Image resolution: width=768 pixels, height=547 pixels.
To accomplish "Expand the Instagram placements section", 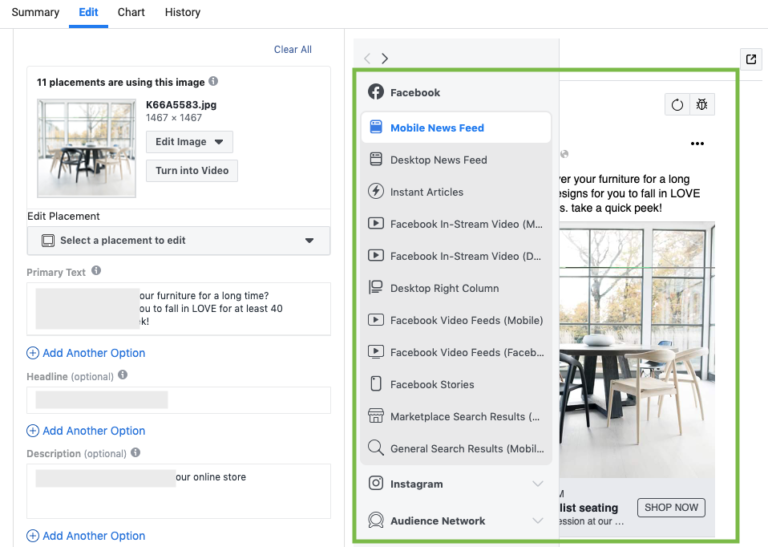I will [x=538, y=484].
